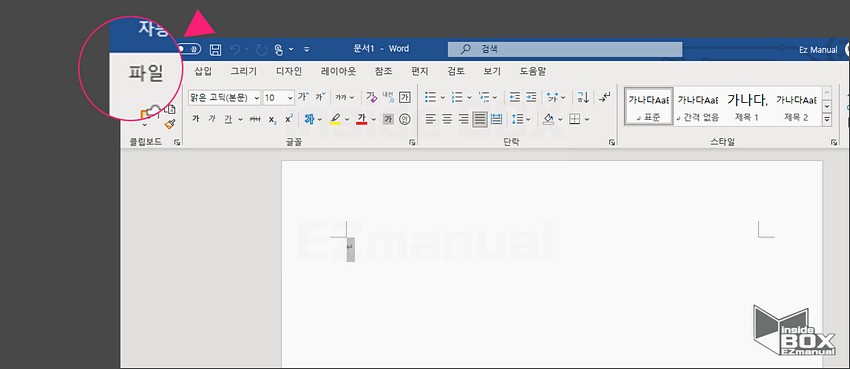This screenshot has height=369, width=850.
Task: Toggle bold 가 formatting
Action: [x=196, y=119]
